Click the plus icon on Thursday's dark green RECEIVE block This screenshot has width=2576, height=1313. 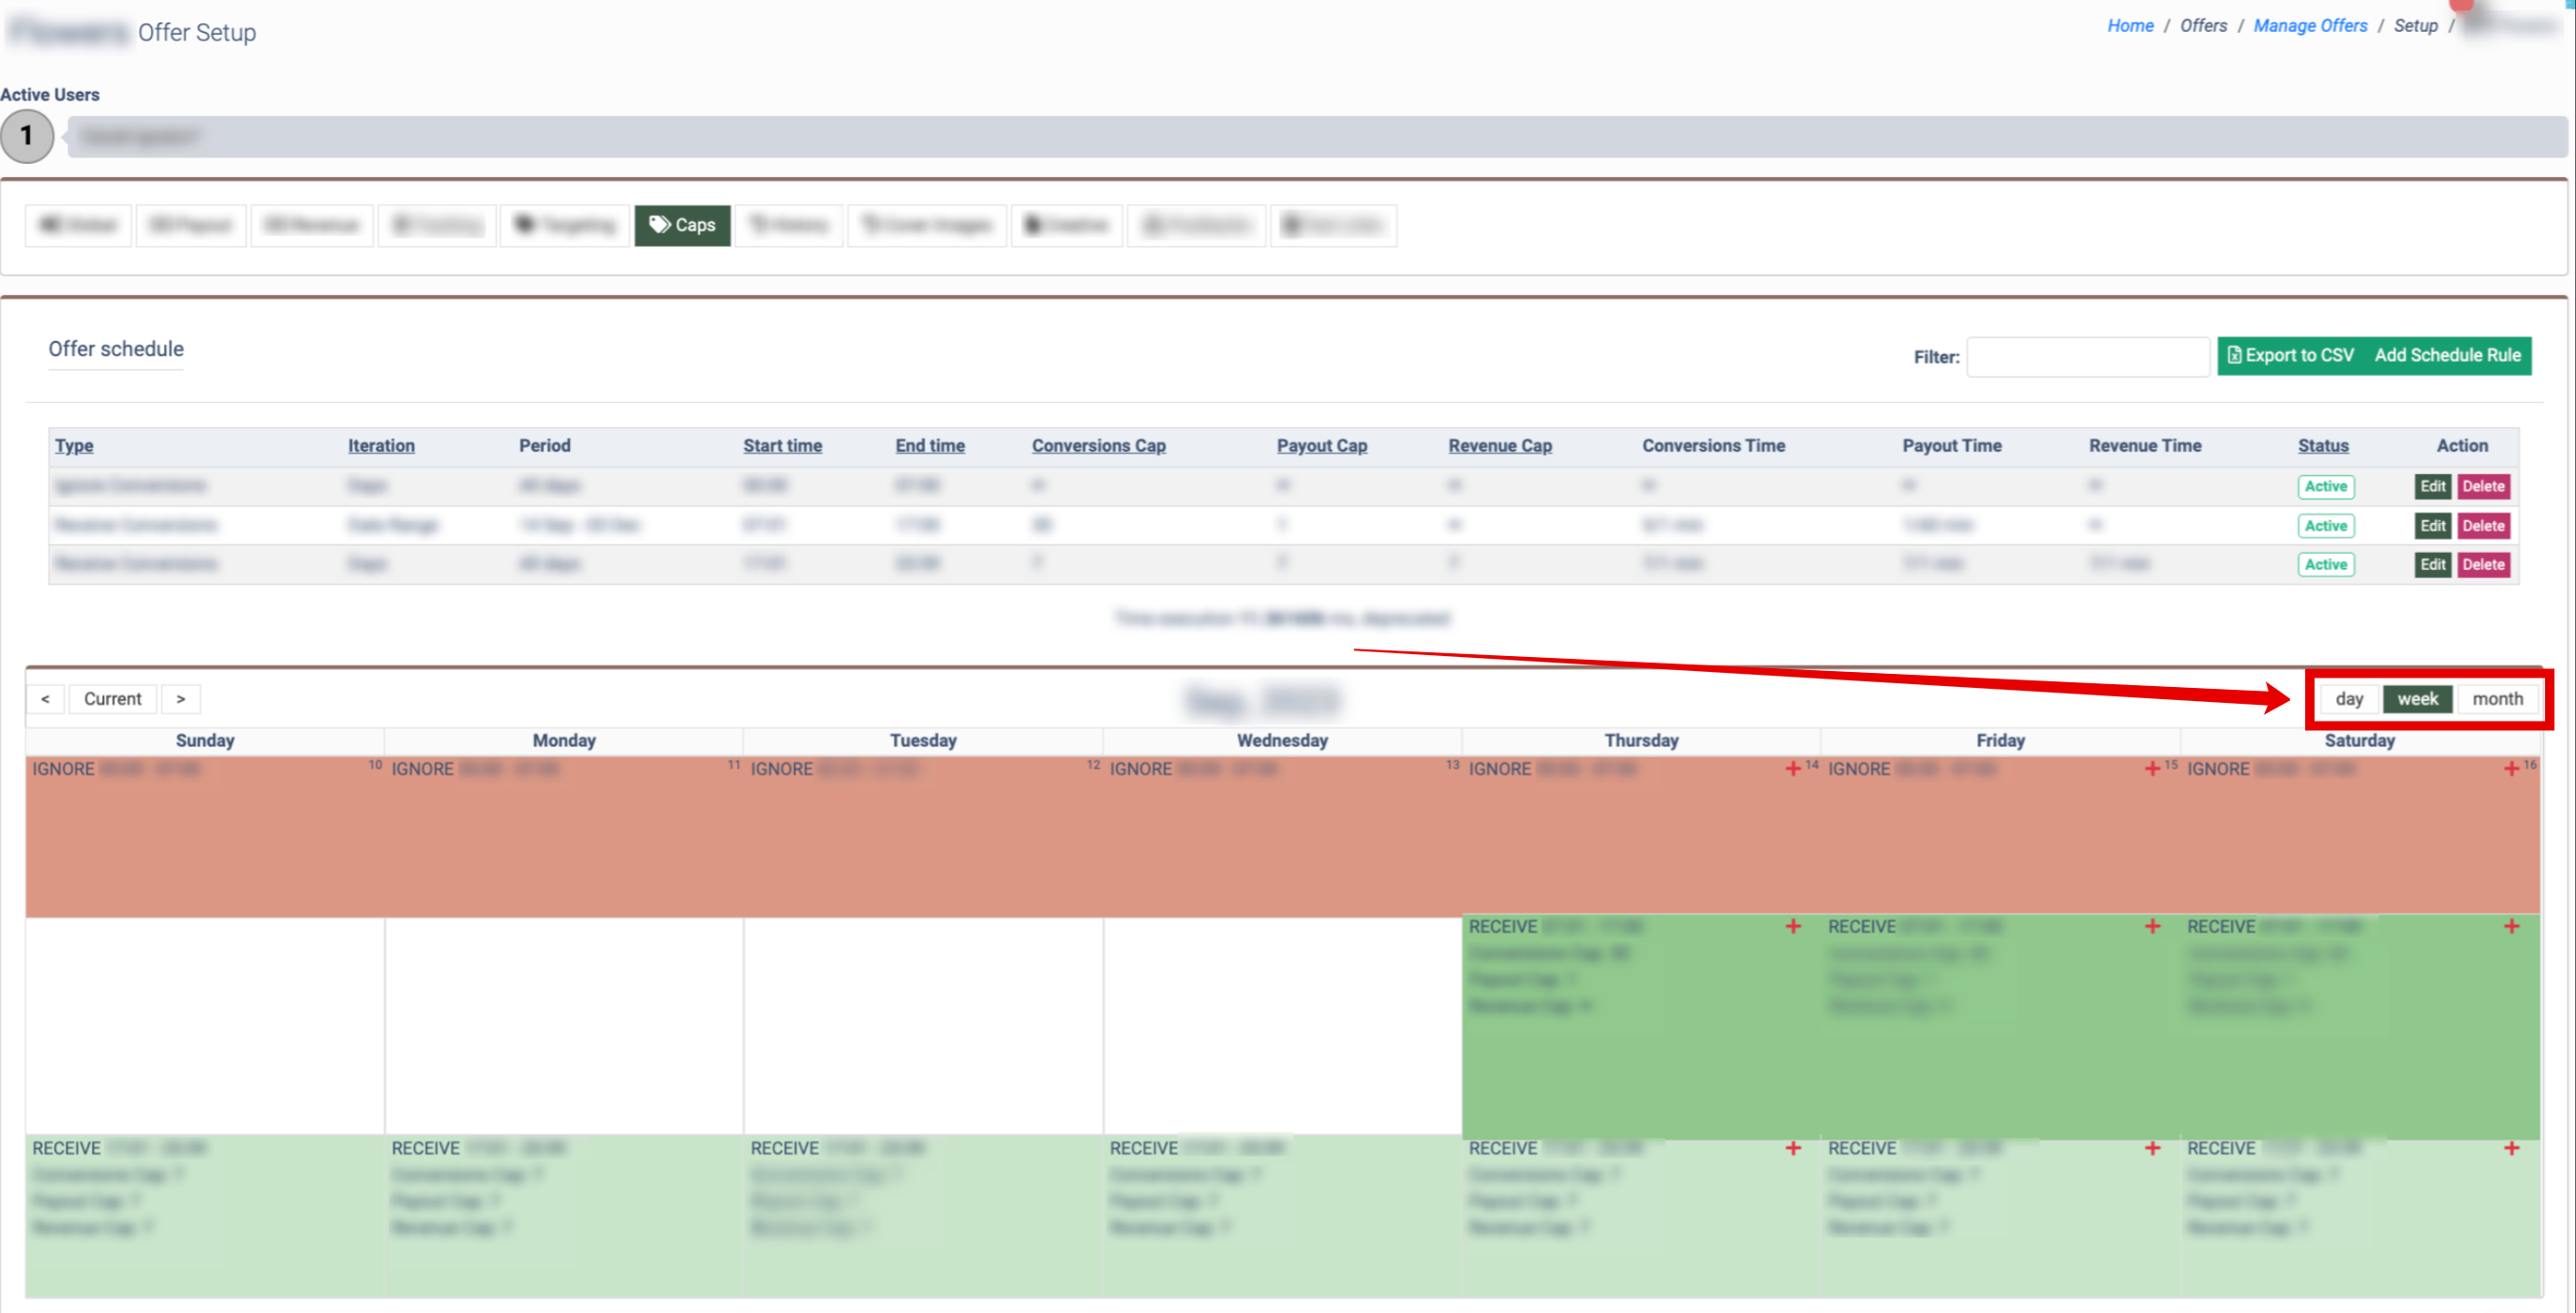tap(1792, 927)
